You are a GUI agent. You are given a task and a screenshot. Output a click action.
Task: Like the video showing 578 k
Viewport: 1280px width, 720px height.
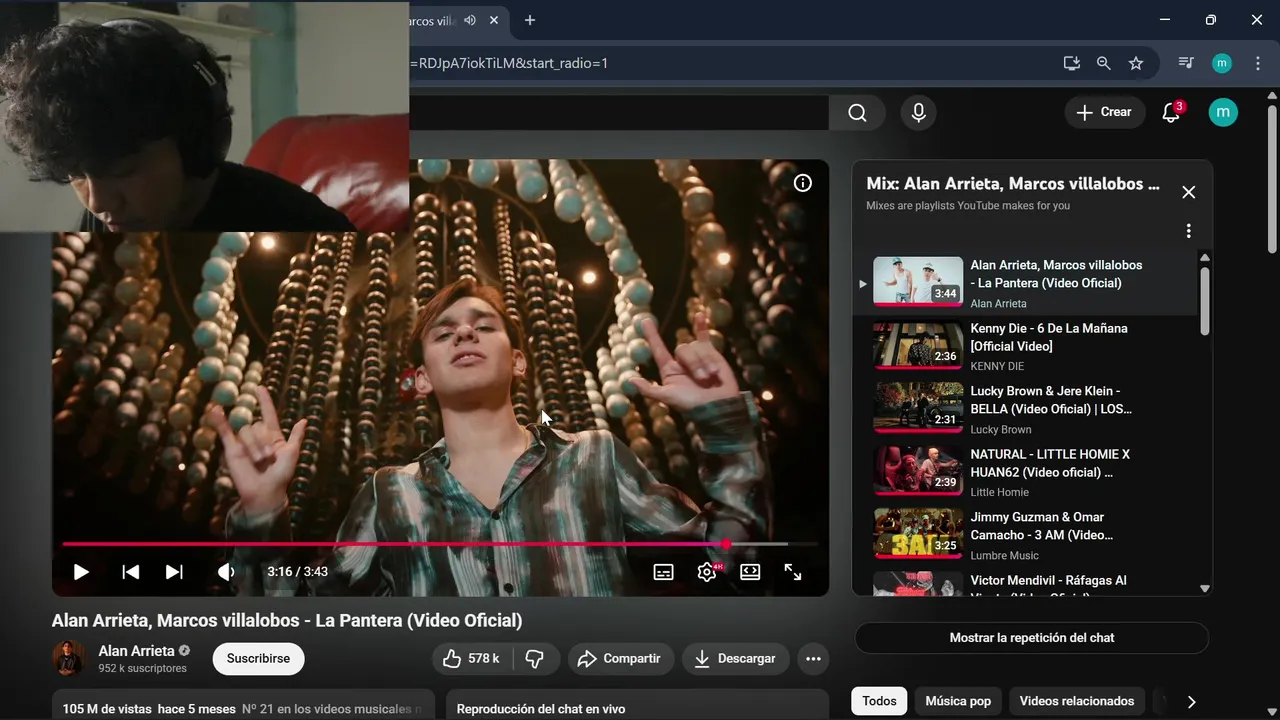[472, 659]
